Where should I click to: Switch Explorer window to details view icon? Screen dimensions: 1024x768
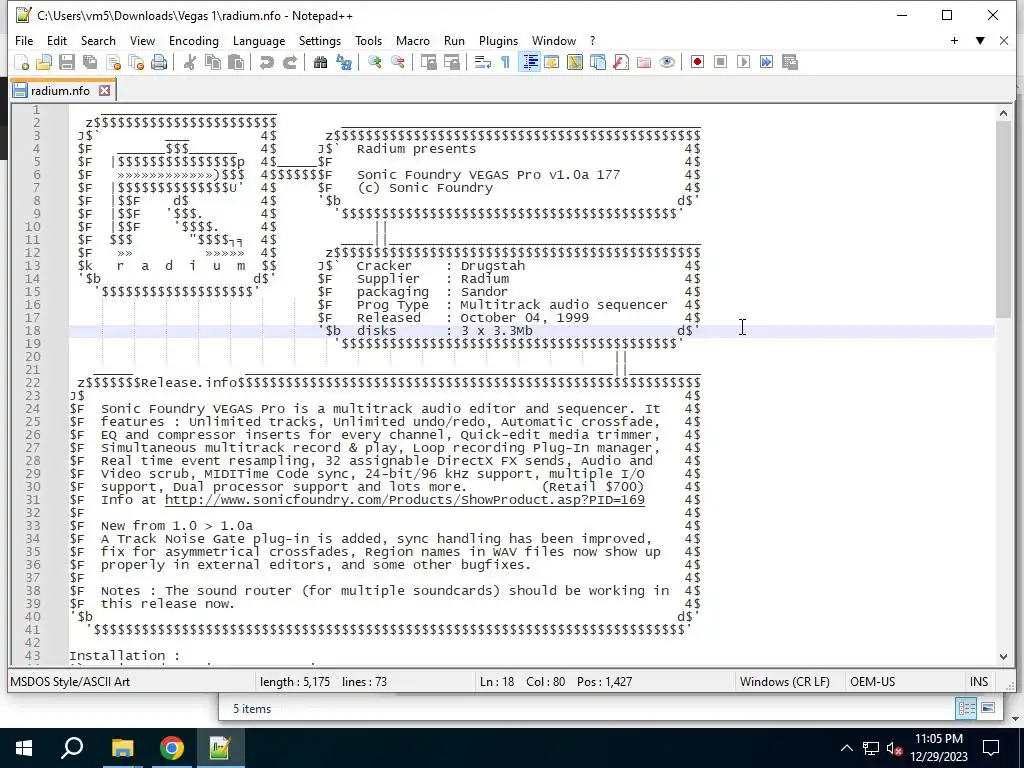pyautogui.click(x=966, y=709)
